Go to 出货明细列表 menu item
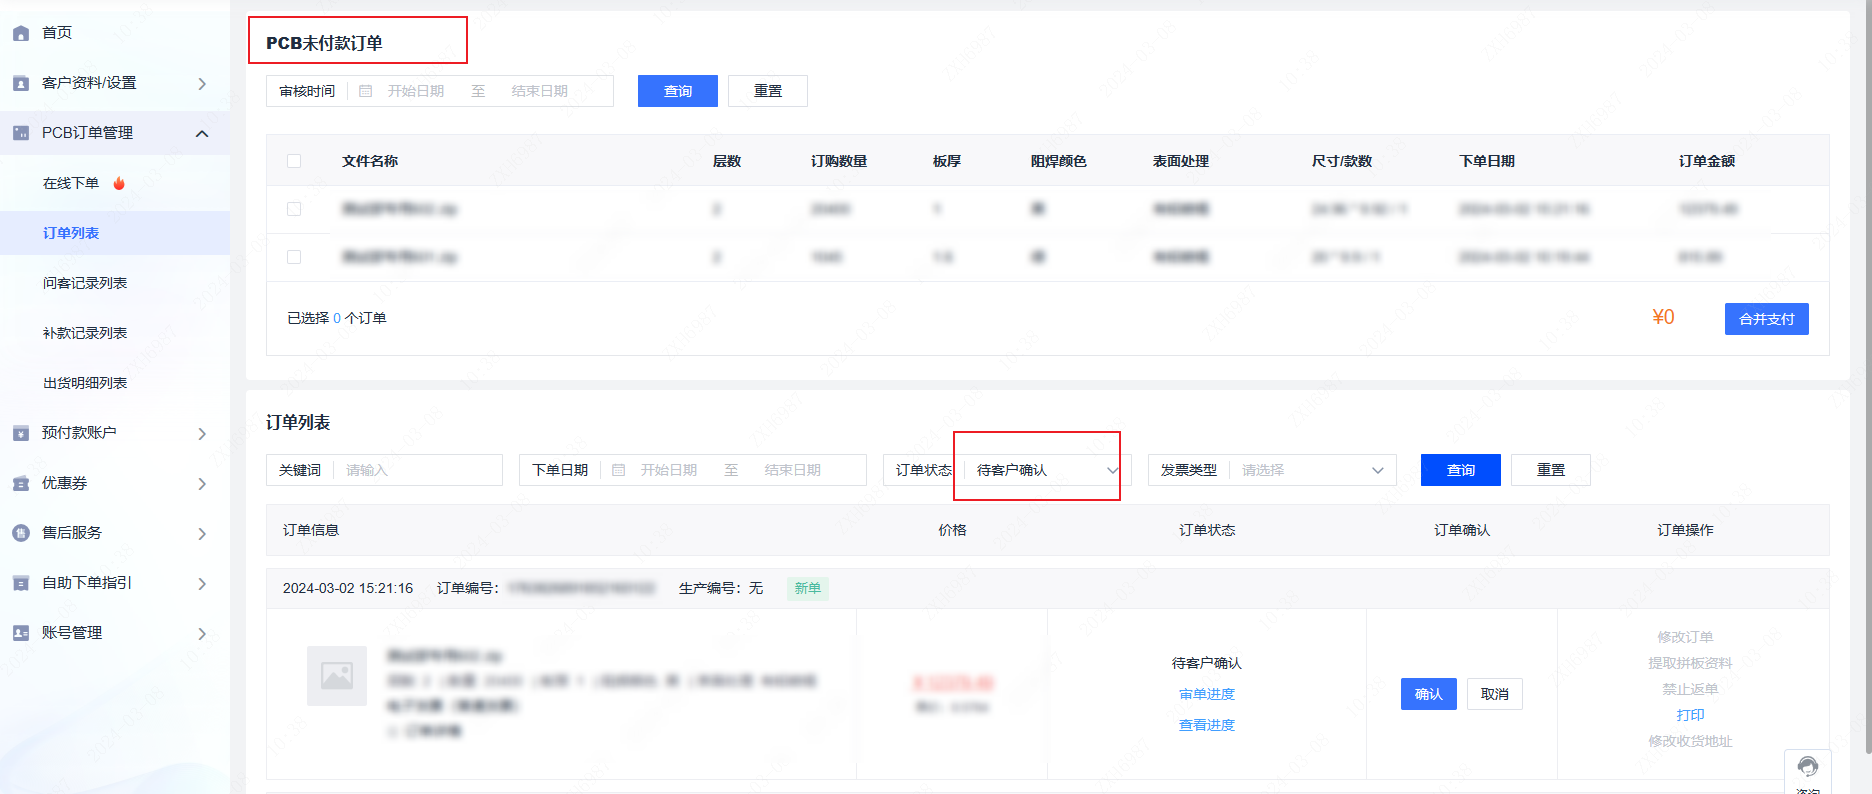This screenshot has height=794, width=1872. click(85, 383)
